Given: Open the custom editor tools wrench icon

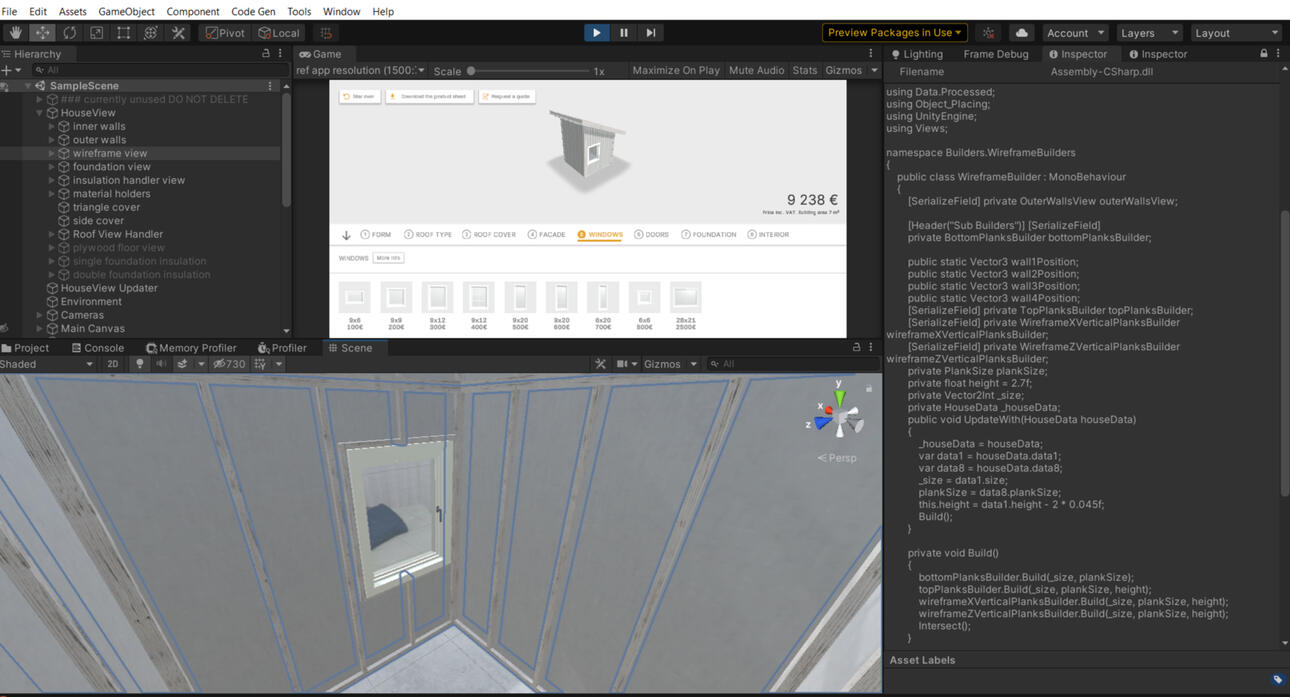Looking at the screenshot, I should pyautogui.click(x=176, y=32).
